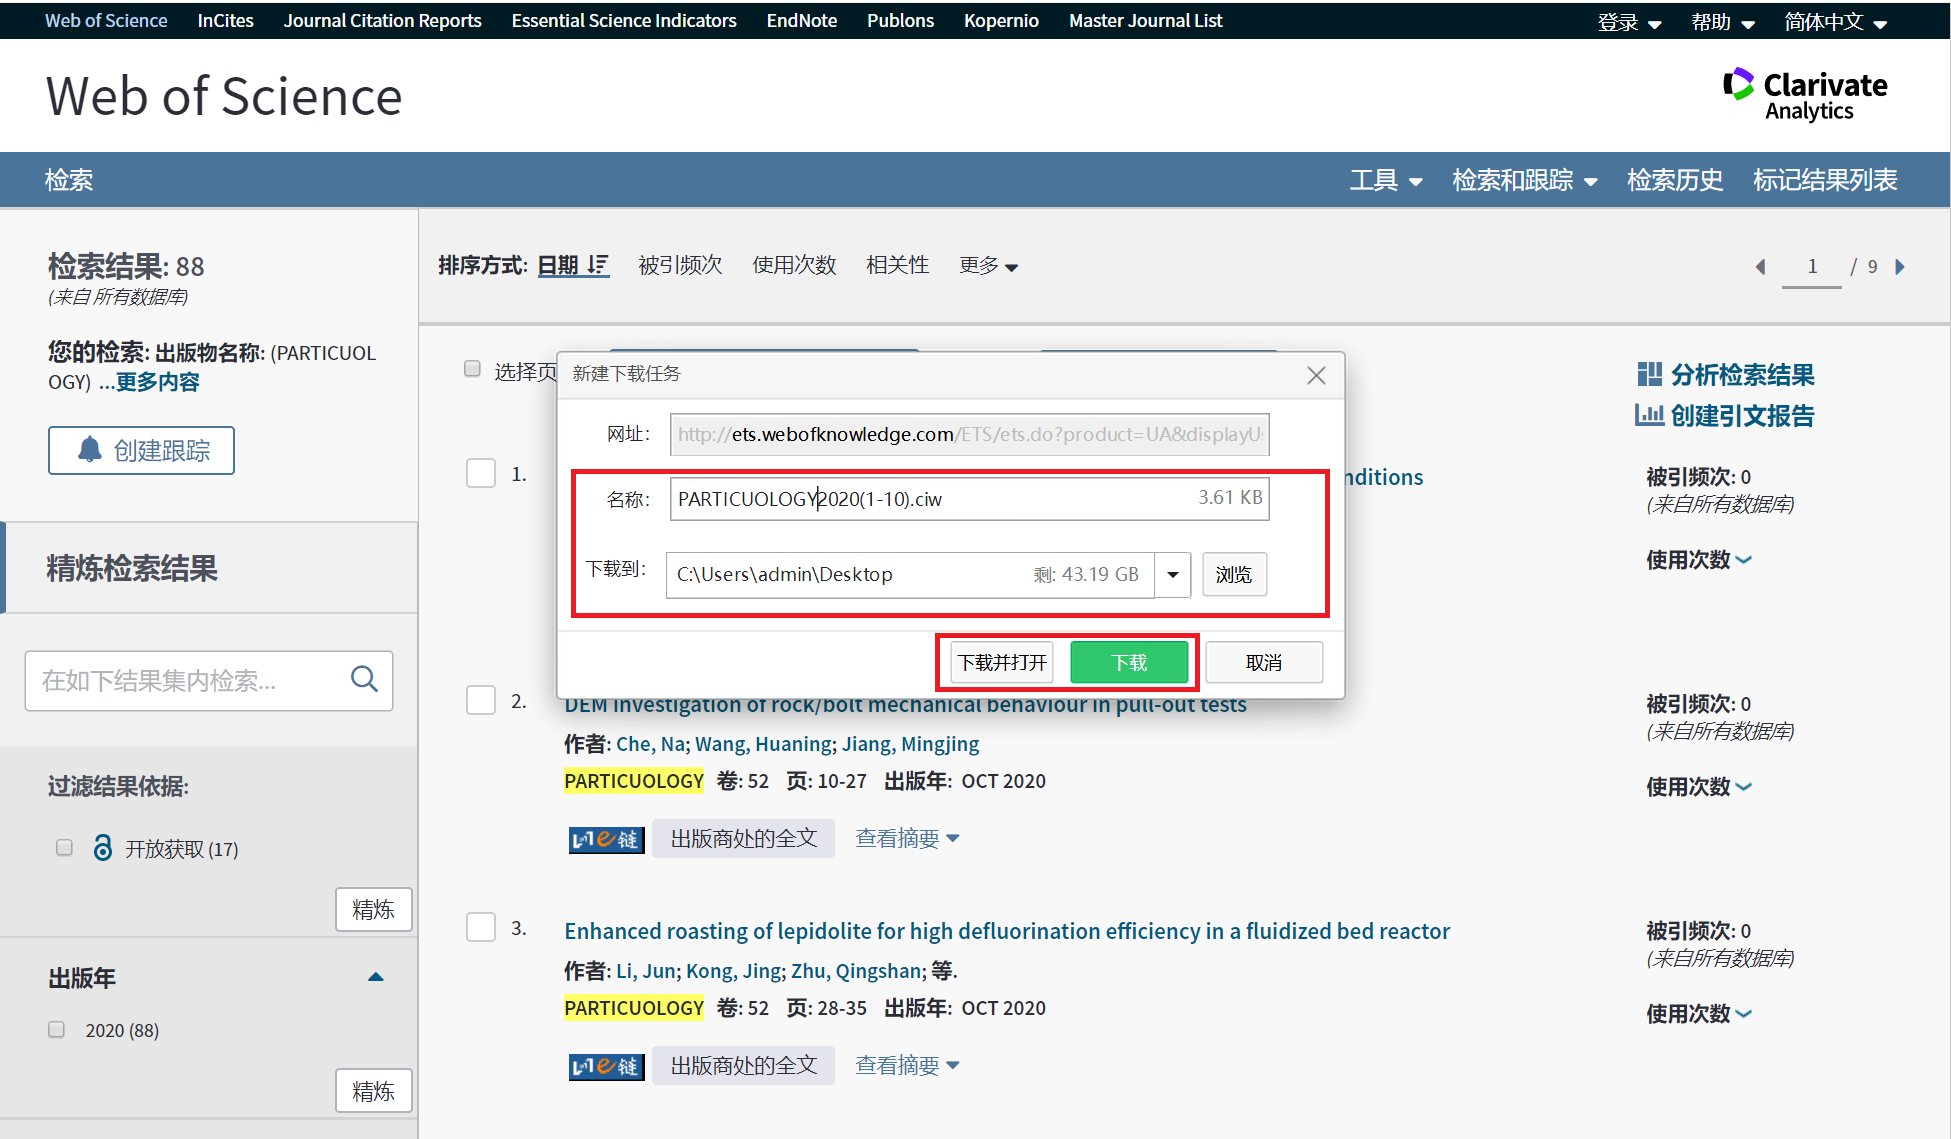Click the e链 link icon for result 2

coord(606,839)
